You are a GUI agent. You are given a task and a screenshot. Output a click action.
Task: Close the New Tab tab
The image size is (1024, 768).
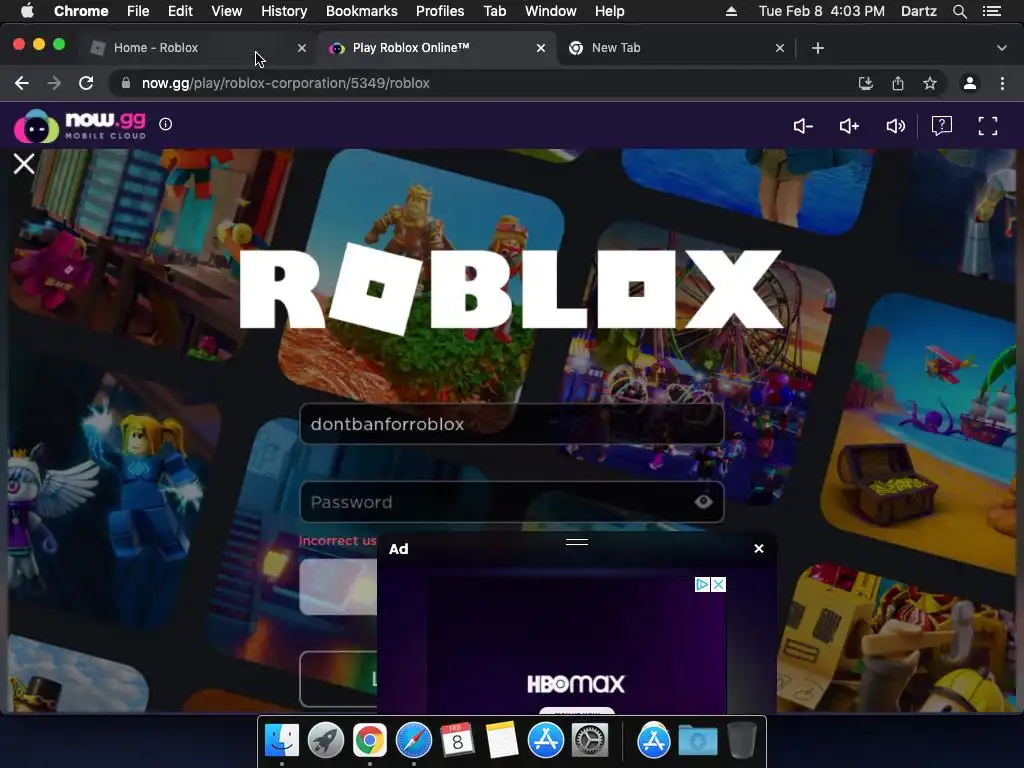click(x=780, y=48)
